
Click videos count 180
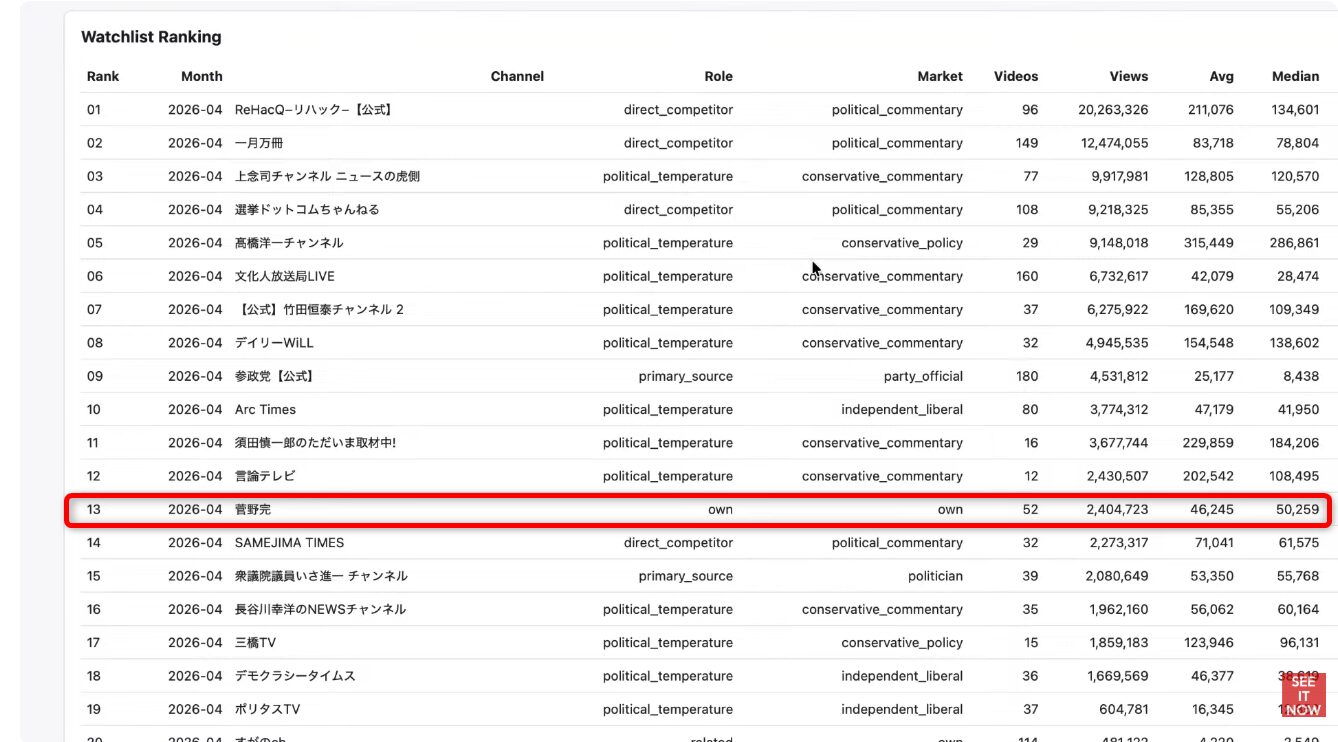tap(1027, 376)
